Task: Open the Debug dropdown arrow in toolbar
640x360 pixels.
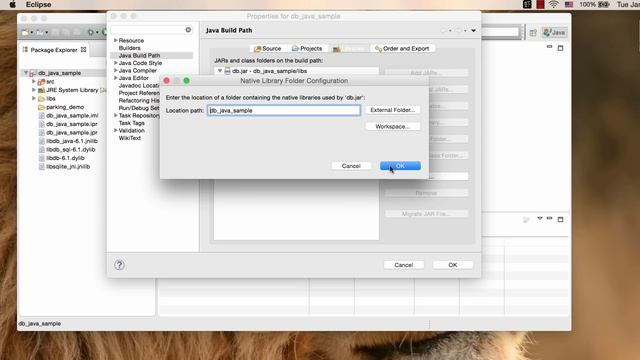Action: [x=97, y=32]
